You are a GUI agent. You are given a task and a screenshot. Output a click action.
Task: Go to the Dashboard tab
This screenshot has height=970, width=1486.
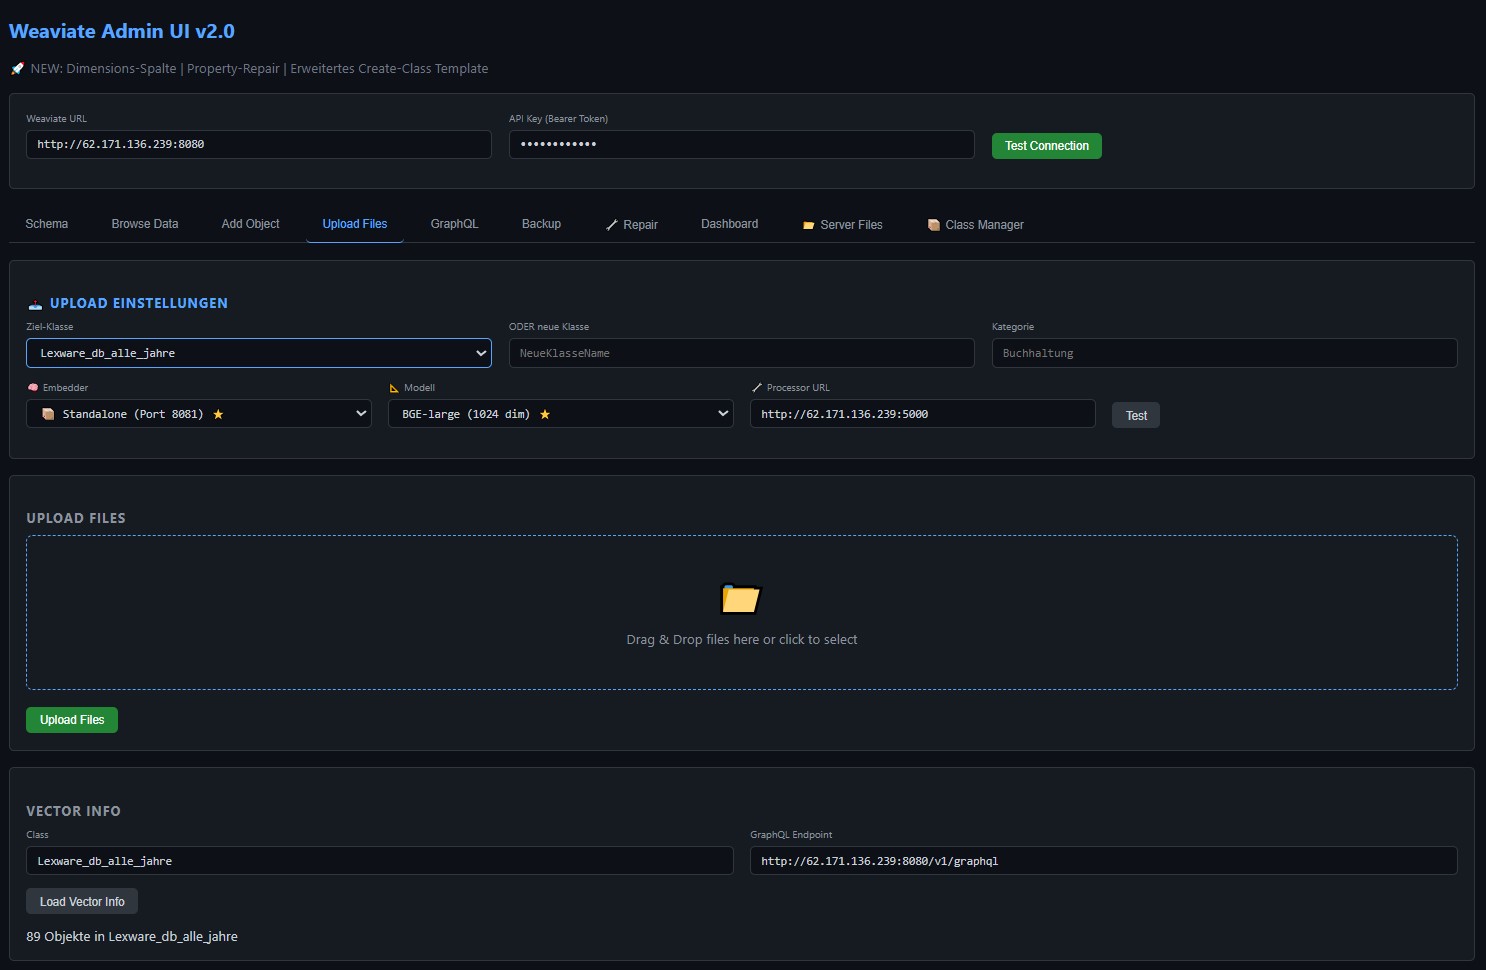[x=729, y=224]
